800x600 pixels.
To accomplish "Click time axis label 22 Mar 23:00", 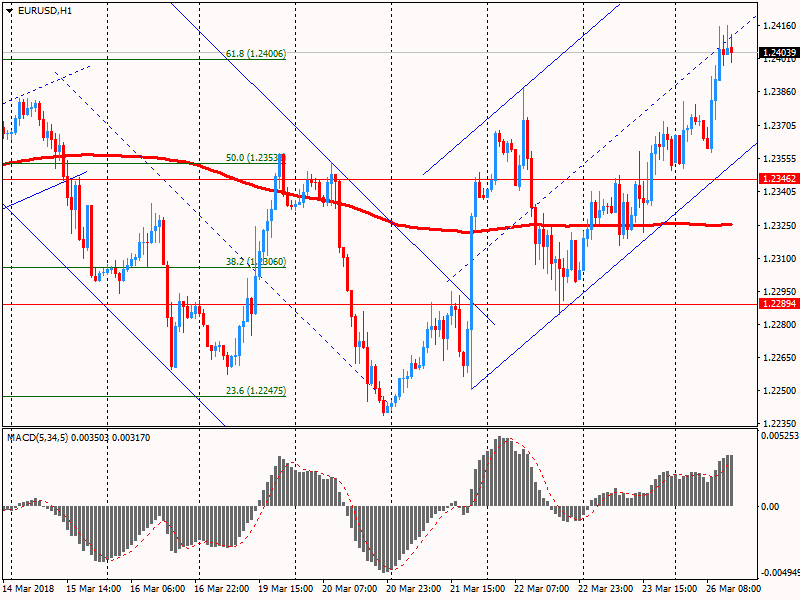I will (x=606, y=588).
